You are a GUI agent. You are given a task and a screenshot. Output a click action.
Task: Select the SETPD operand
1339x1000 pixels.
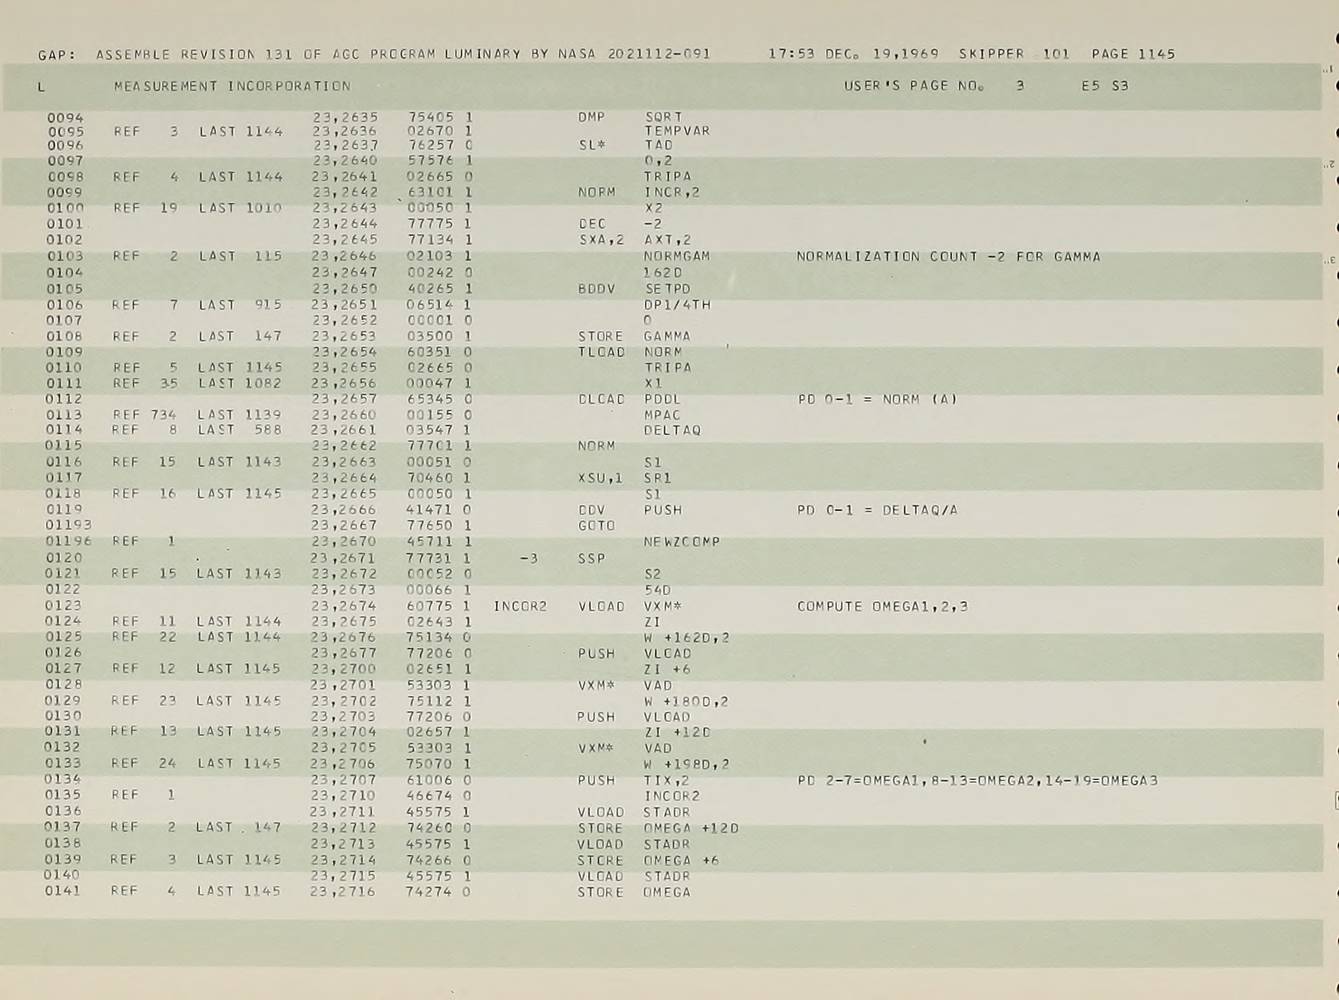click(668, 289)
